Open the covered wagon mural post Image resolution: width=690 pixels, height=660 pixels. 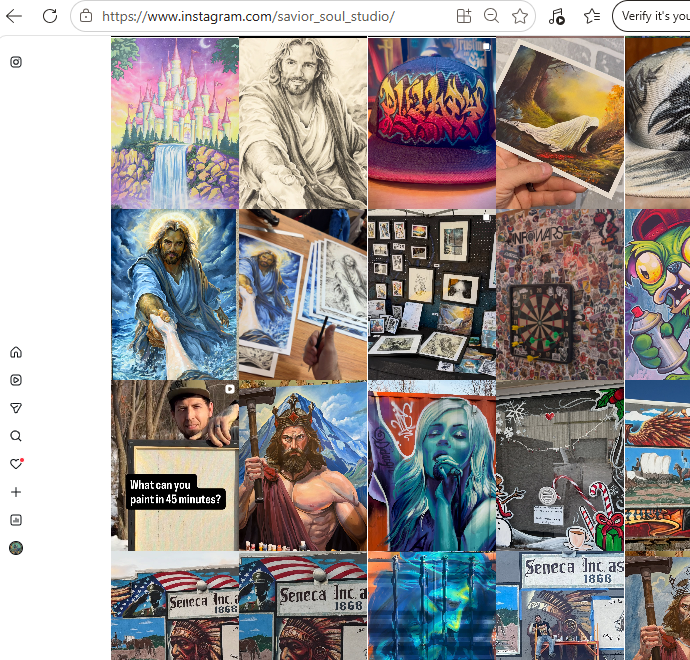(x=657, y=466)
